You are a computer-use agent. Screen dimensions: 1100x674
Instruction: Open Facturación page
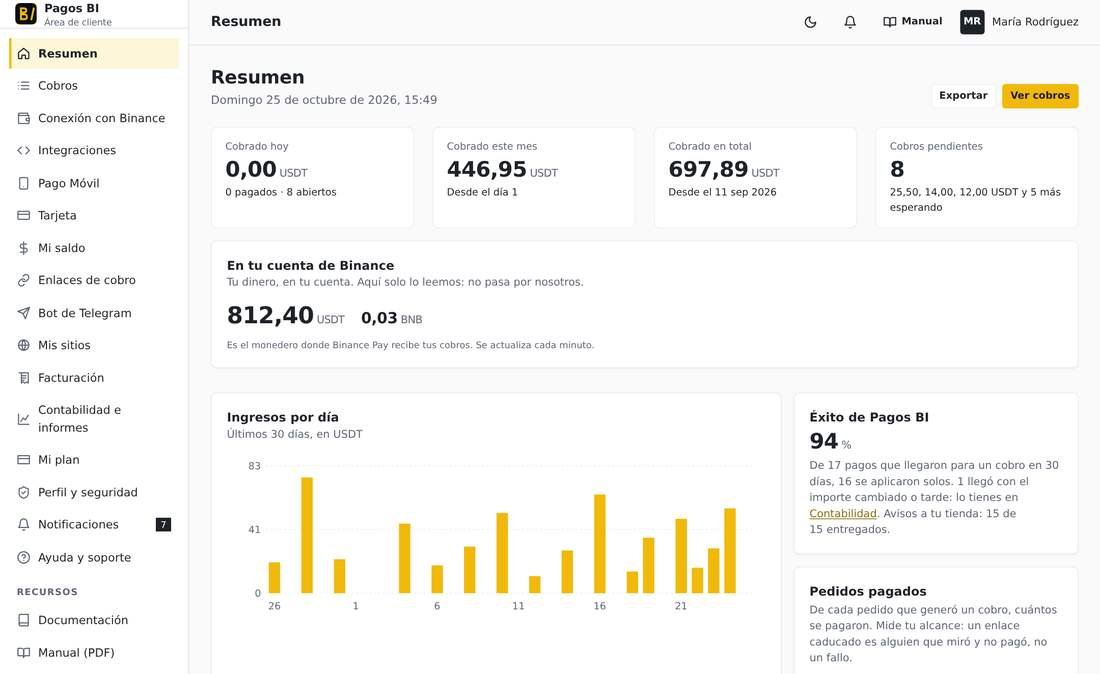(94, 377)
